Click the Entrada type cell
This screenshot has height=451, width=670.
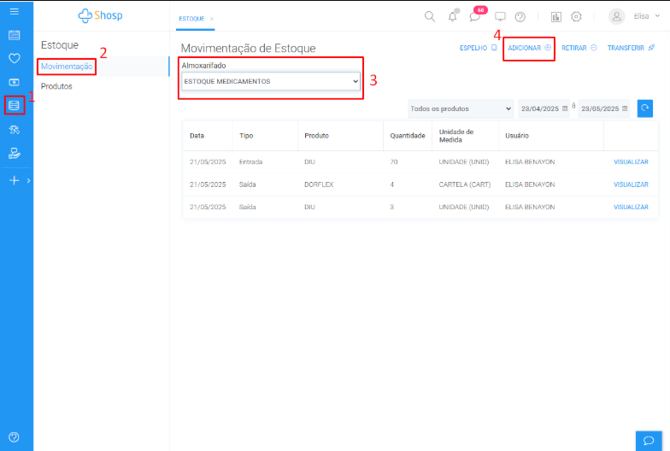click(x=251, y=162)
